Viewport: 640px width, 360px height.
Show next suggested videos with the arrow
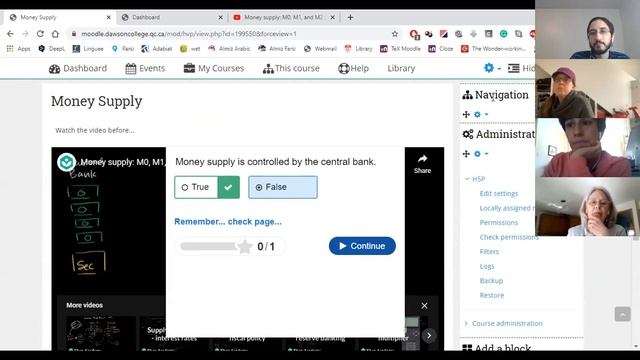[x=429, y=336]
